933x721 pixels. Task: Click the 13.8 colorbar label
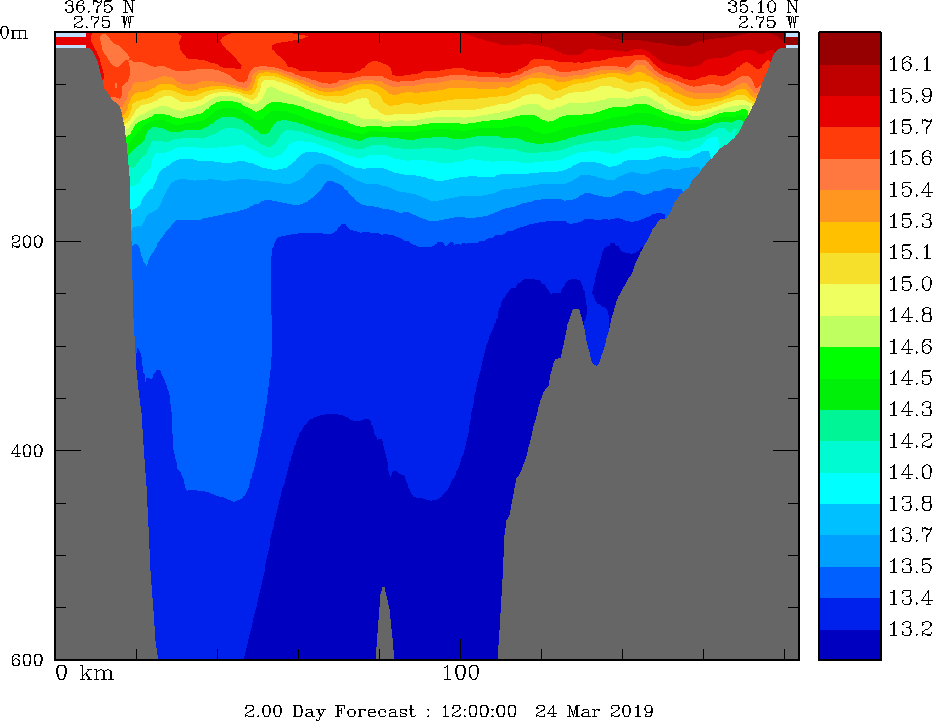click(x=910, y=504)
